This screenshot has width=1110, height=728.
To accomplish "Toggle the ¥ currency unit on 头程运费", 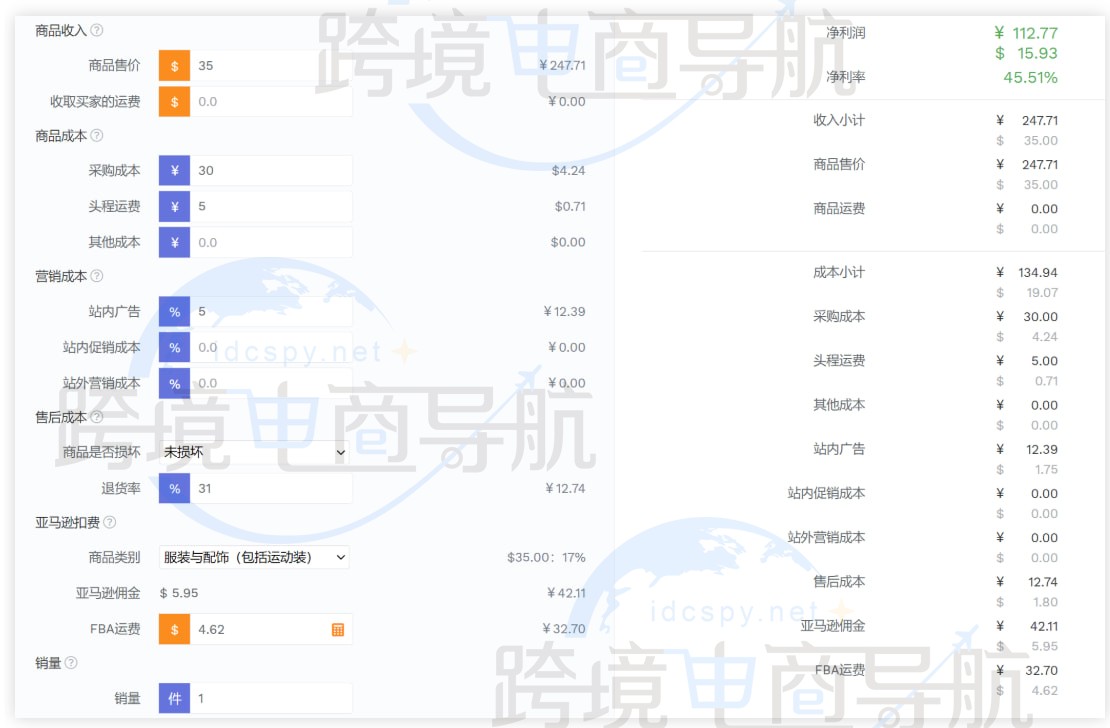I will coord(174,206).
